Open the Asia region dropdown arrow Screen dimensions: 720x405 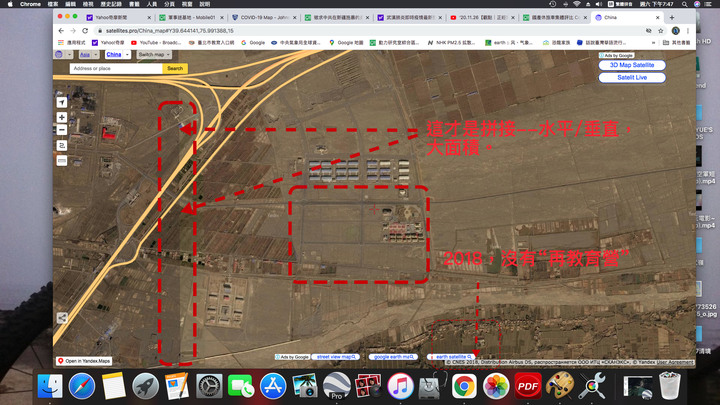(96, 54)
